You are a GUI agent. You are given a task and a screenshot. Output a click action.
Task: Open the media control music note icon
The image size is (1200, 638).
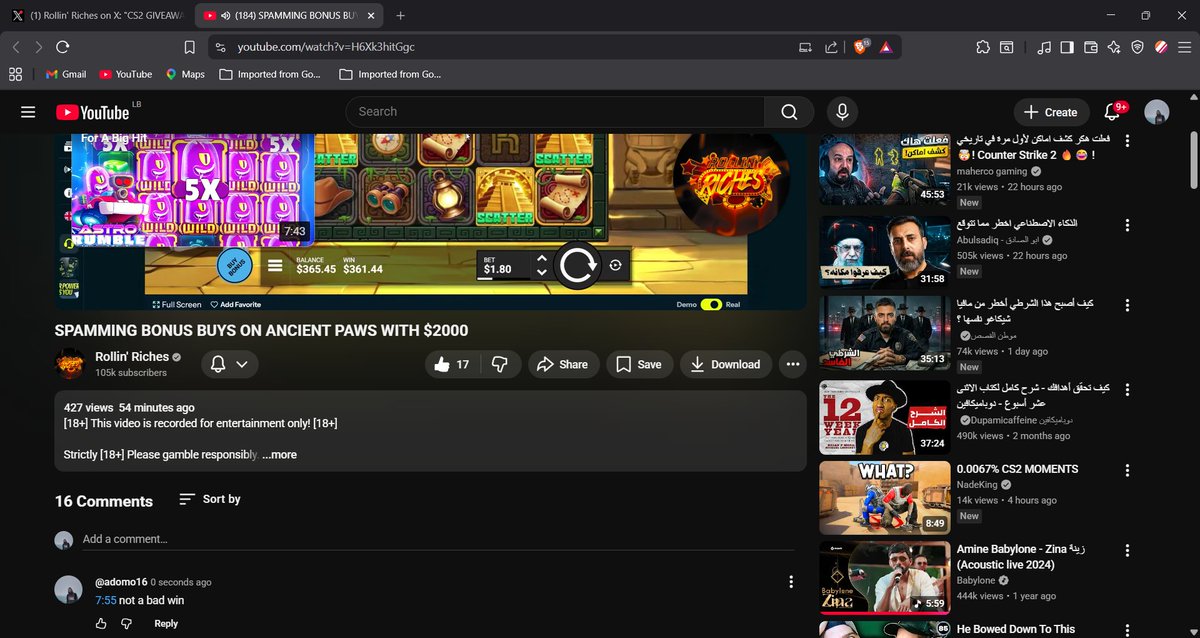tap(1044, 47)
